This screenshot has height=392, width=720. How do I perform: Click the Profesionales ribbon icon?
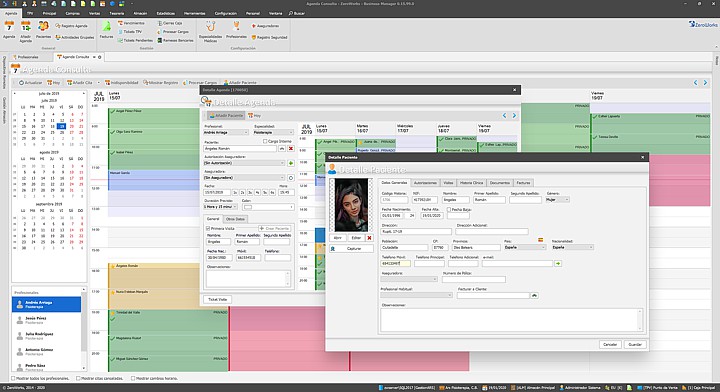click(x=236, y=30)
